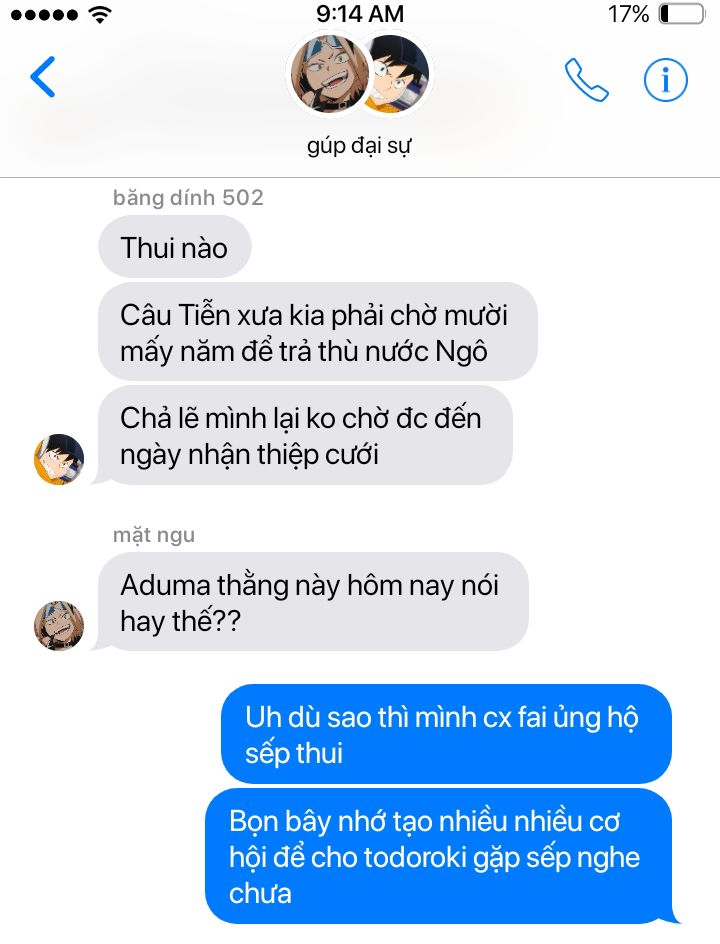Select blue "Uh dù sao thì" message
The width and height of the screenshot is (720, 944).
coord(446,734)
